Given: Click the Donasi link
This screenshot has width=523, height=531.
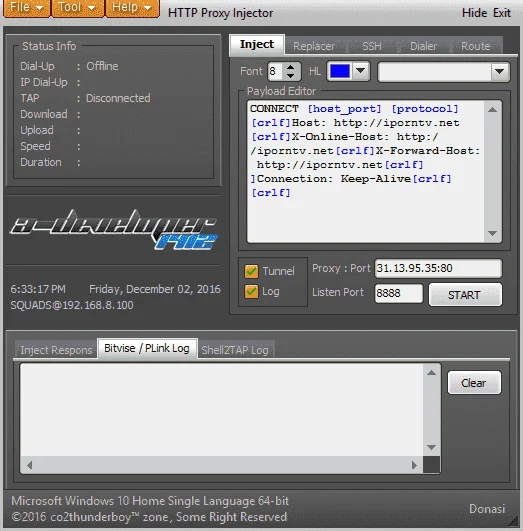Looking at the screenshot, I should pos(487,509).
